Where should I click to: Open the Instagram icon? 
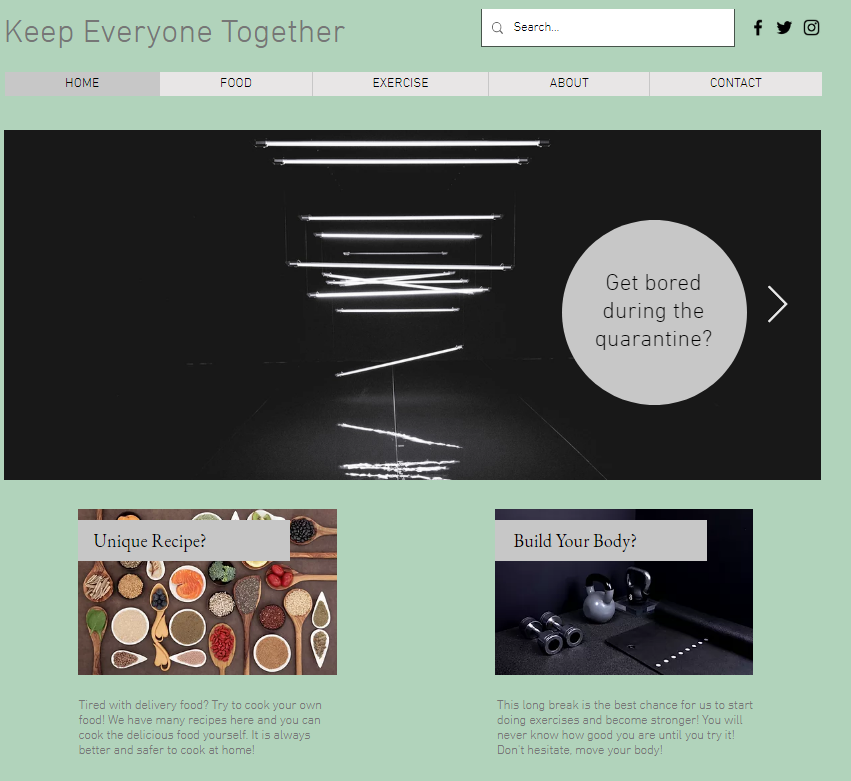(x=811, y=27)
